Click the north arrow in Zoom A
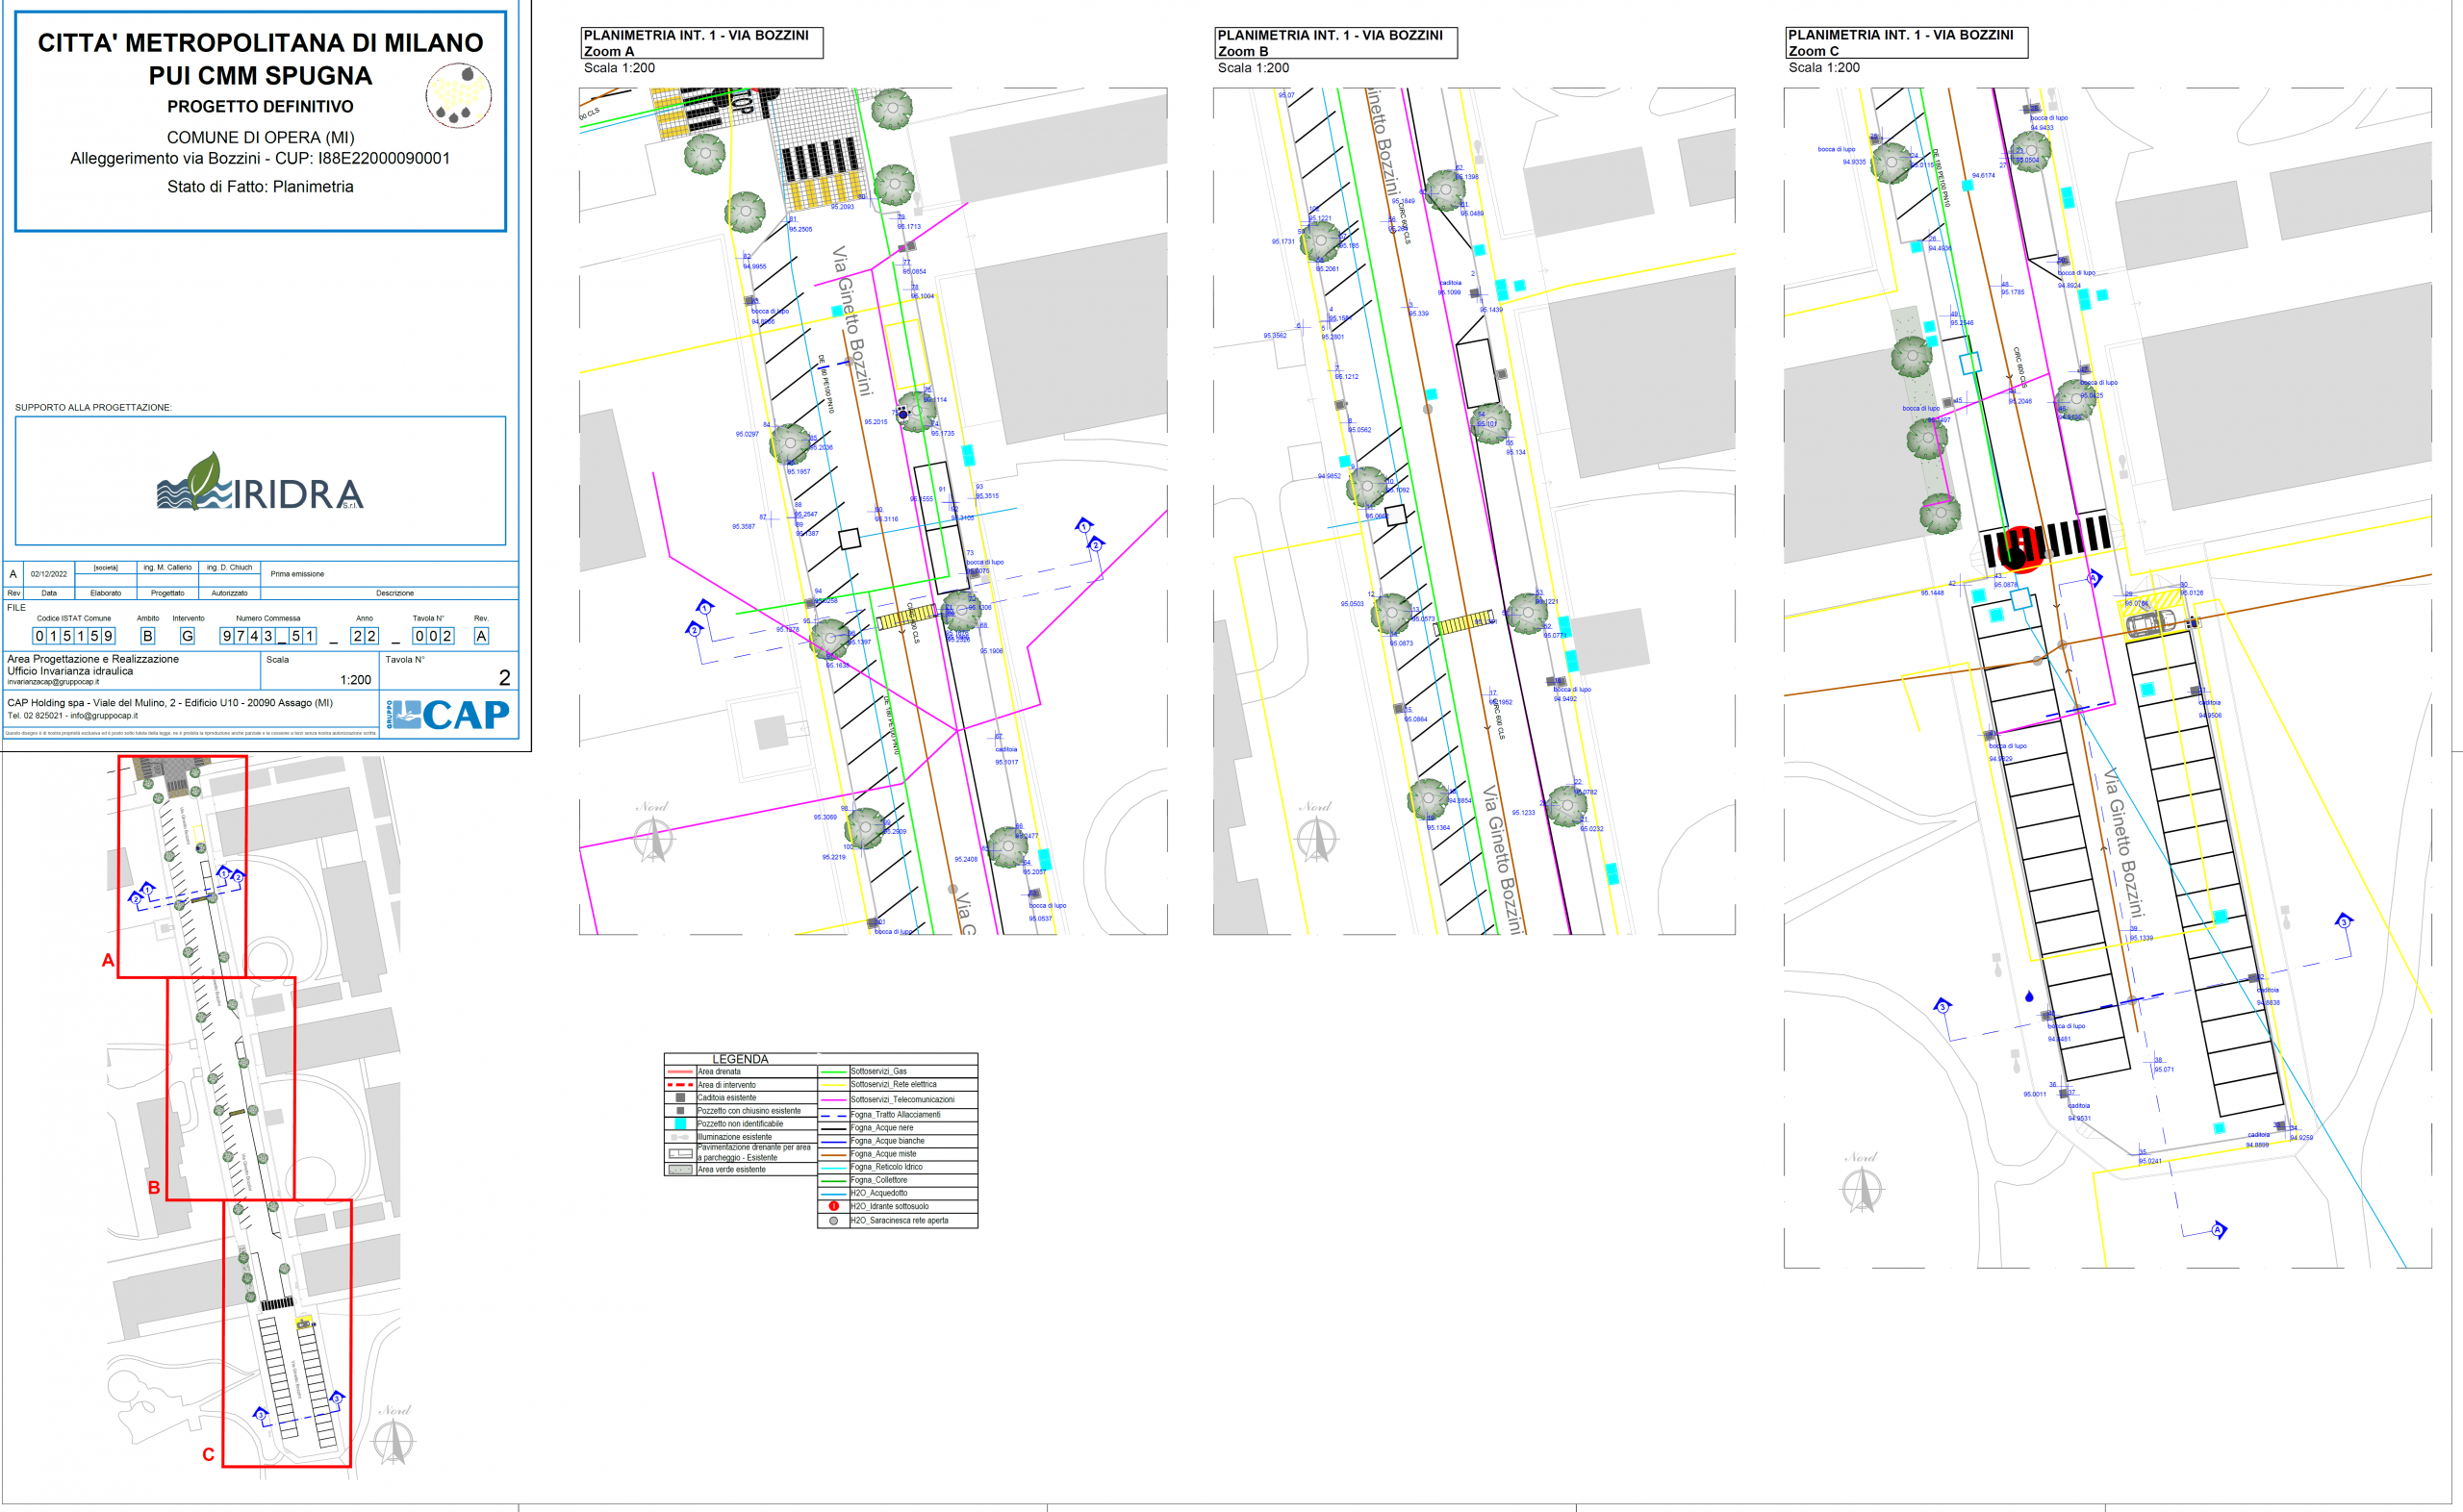This screenshot has height=1512, width=2463. [x=654, y=838]
